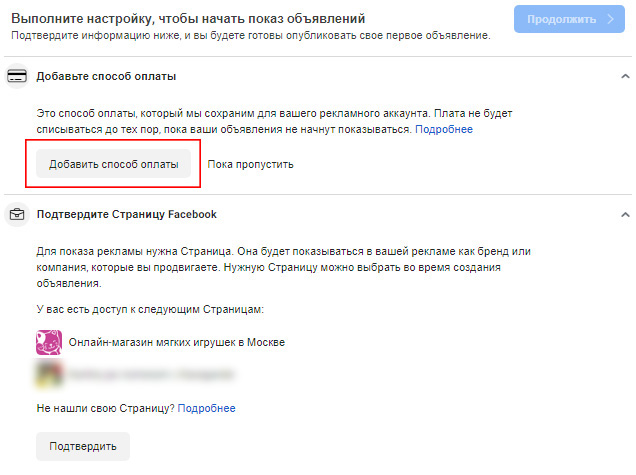Choose Пока пропустить to skip payment

click(x=250, y=164)
